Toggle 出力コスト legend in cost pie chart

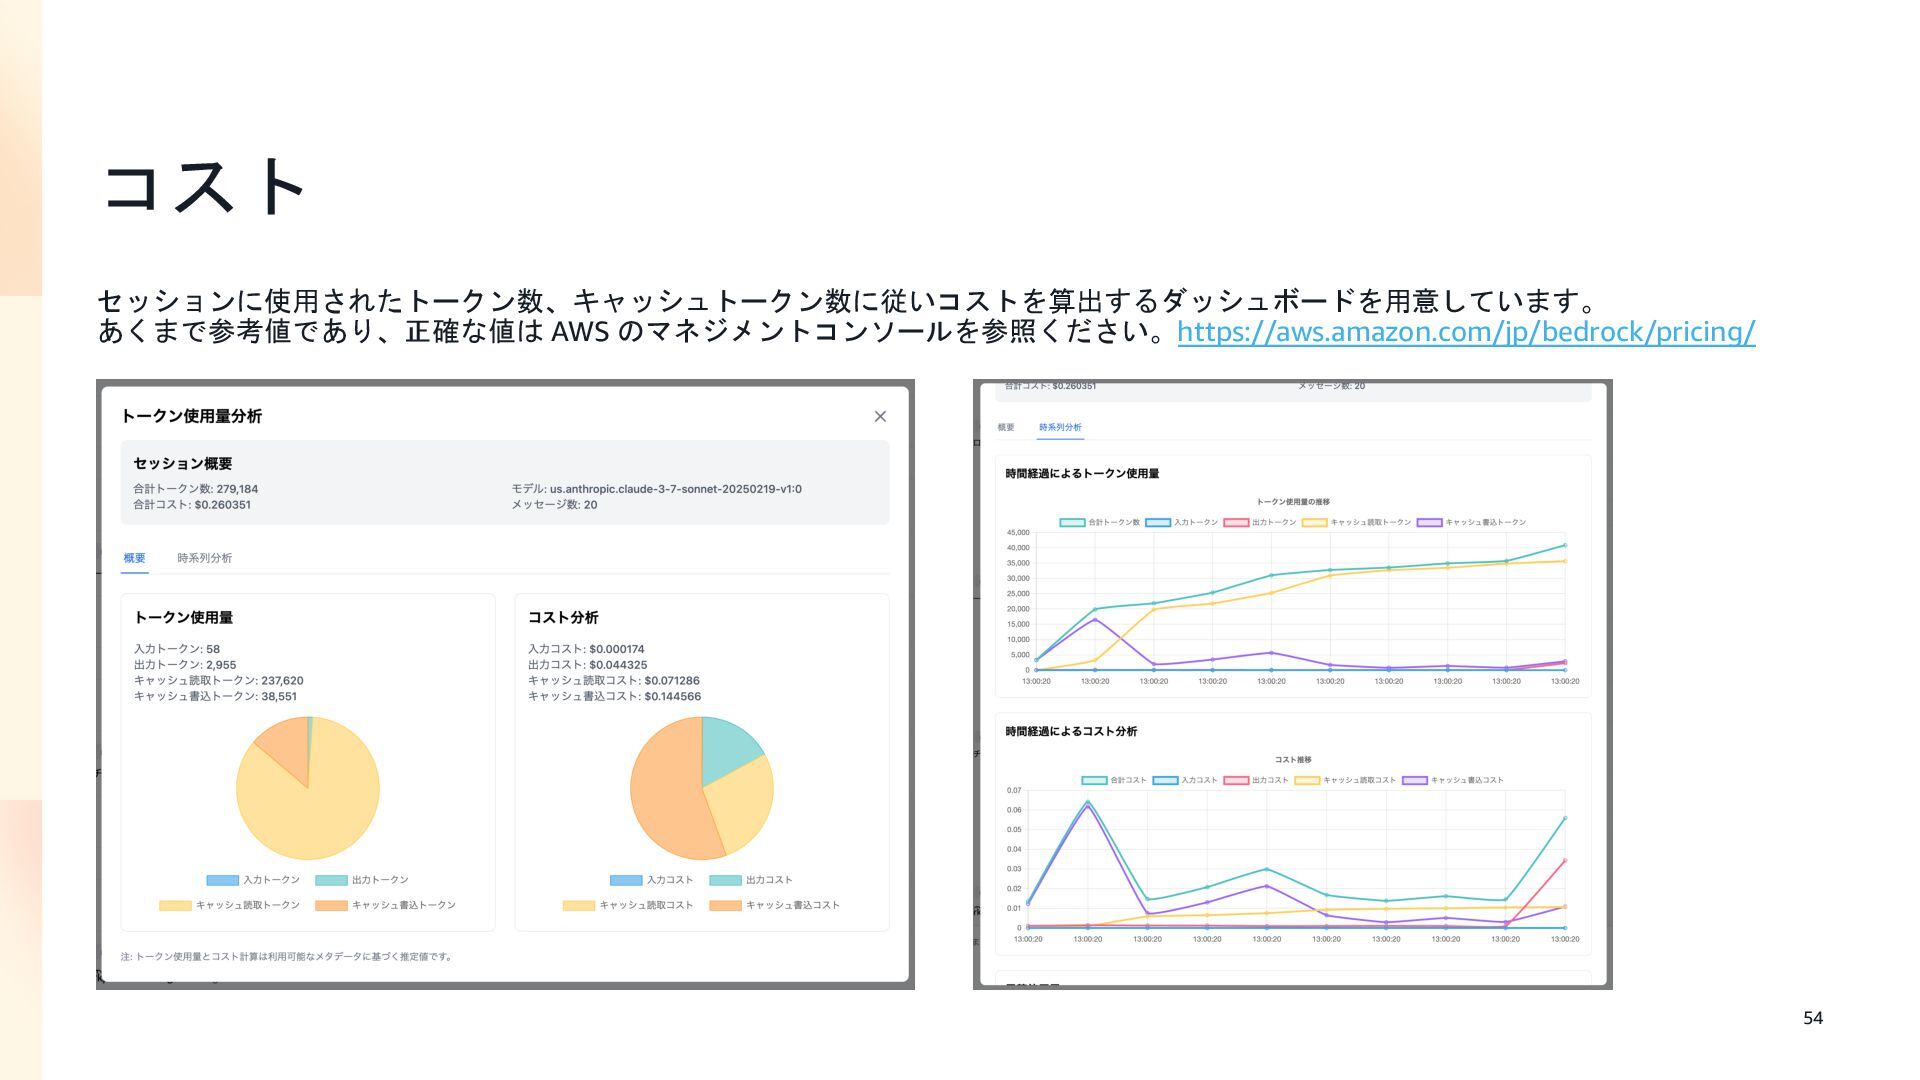point(751,880)
